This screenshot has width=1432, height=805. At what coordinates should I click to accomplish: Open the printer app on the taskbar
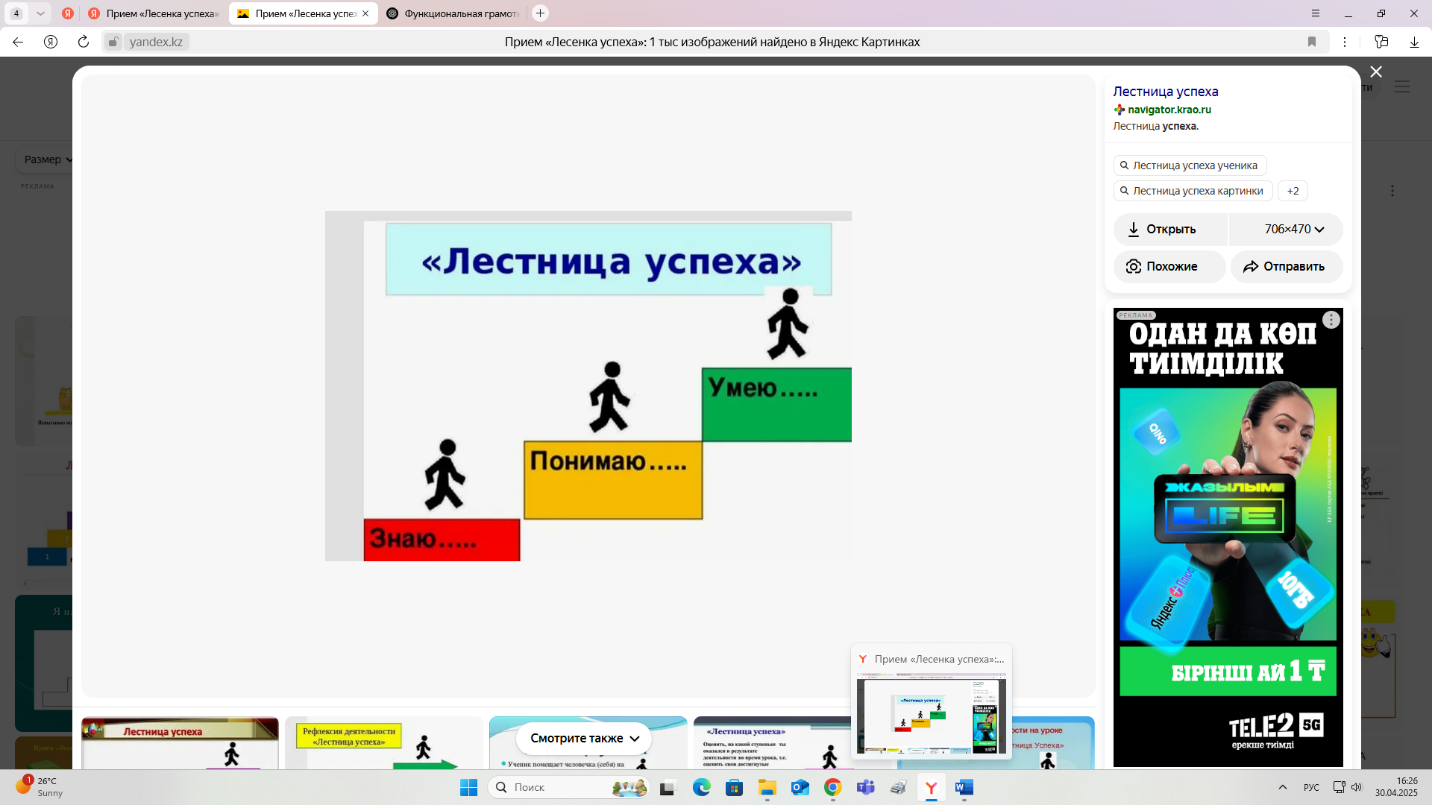[x=898, y=788]
